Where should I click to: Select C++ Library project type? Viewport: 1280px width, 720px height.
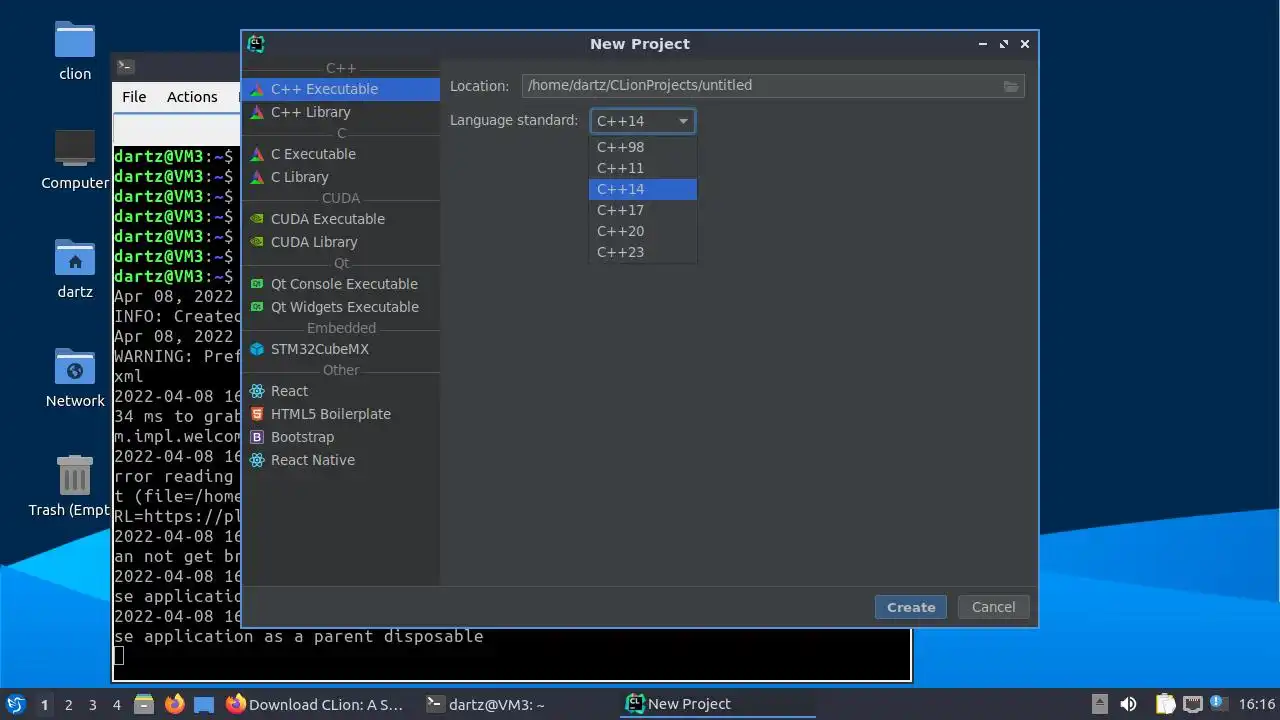[x=340, y=112]
